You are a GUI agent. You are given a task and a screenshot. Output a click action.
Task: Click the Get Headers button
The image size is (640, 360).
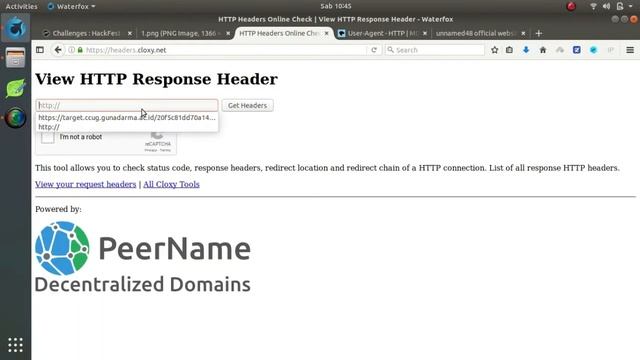[x=247, y=105]
